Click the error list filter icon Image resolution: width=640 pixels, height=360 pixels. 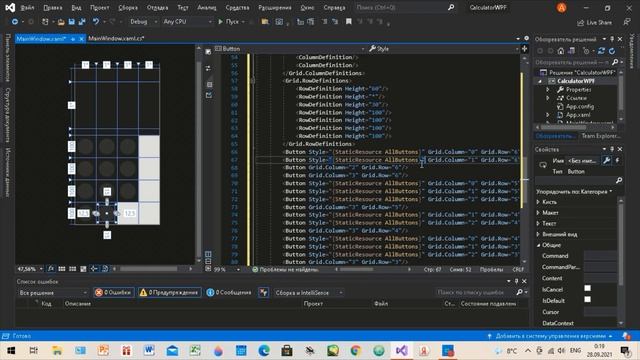(263, 292)
